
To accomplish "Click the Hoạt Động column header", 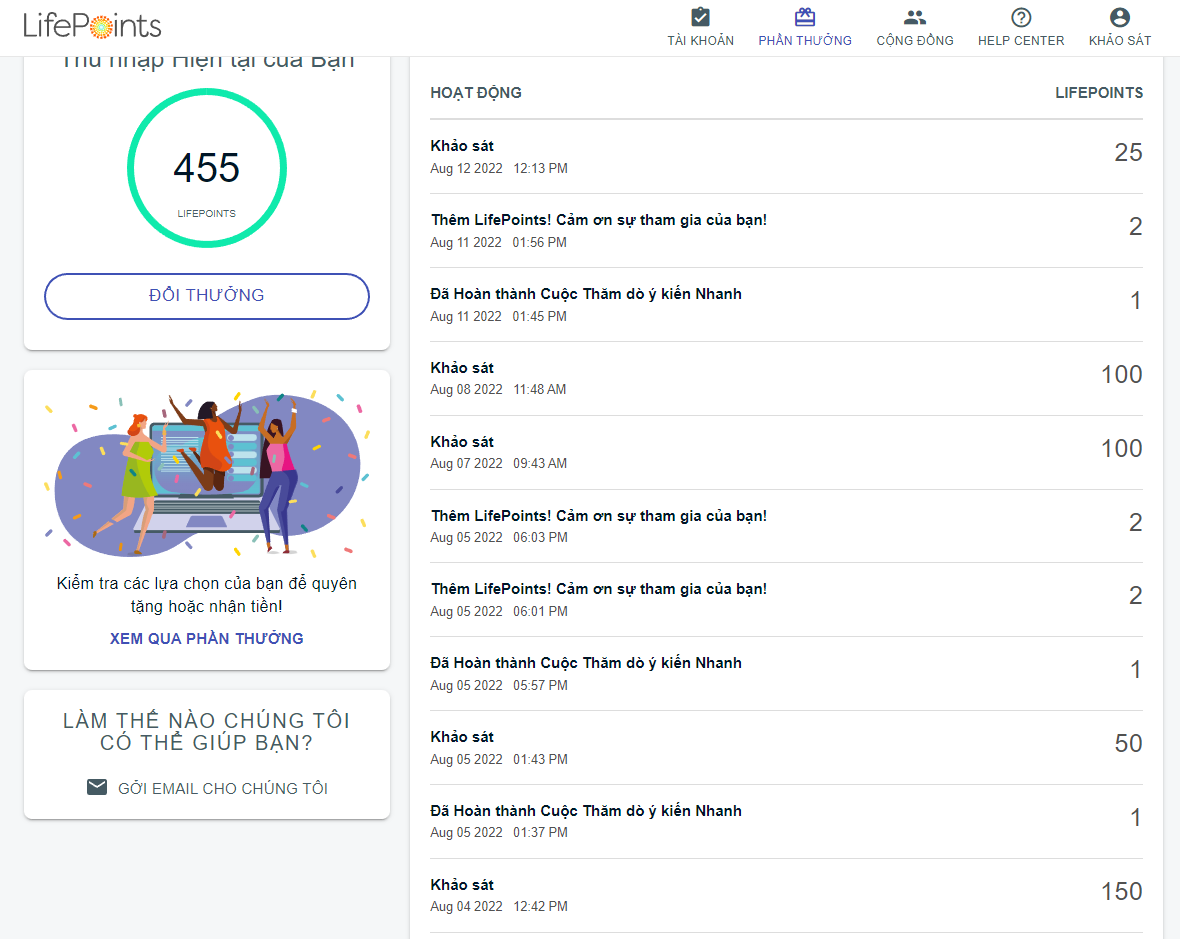I will coord(476,93).
